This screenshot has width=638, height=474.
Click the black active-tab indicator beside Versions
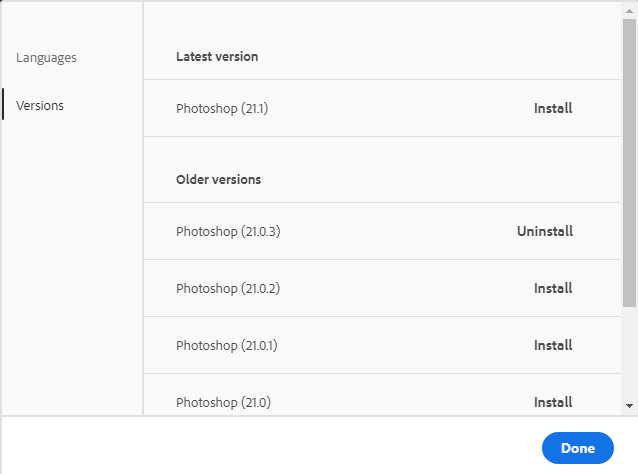3,105
